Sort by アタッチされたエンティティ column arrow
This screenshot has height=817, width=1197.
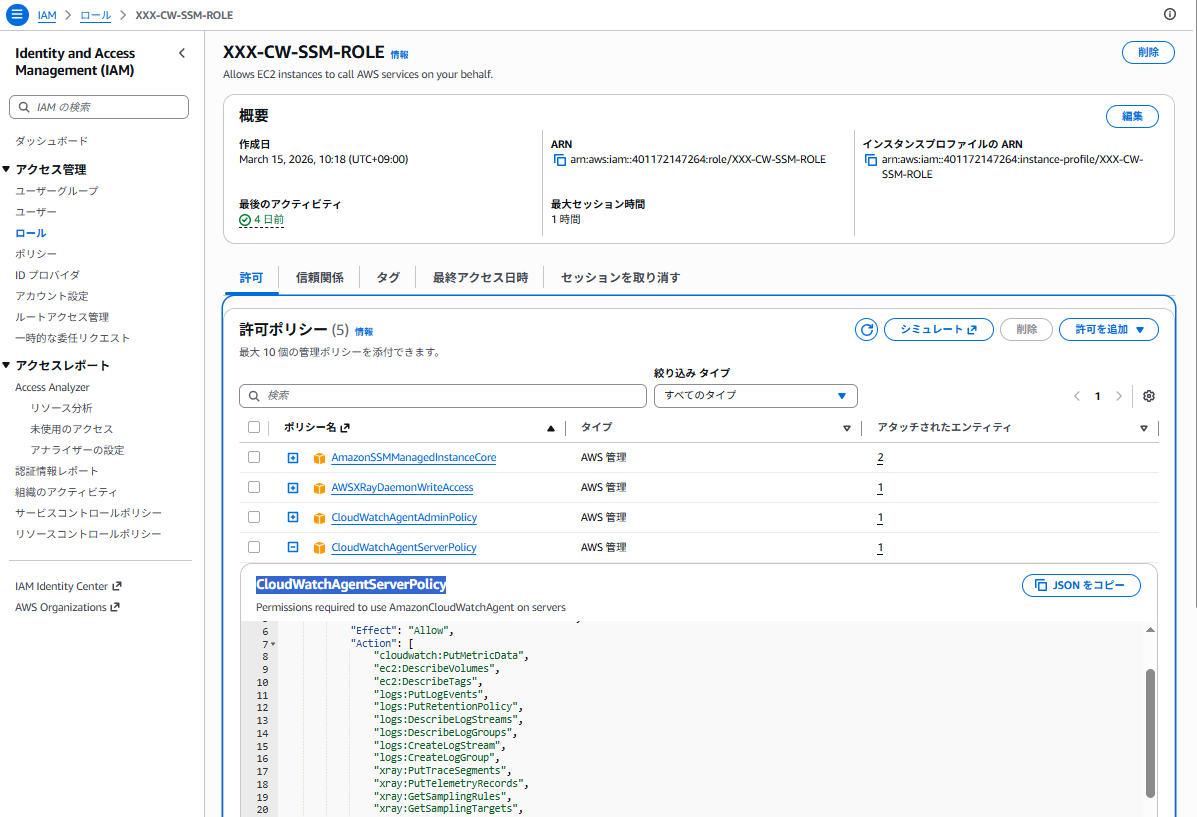tap(1144, 428)
